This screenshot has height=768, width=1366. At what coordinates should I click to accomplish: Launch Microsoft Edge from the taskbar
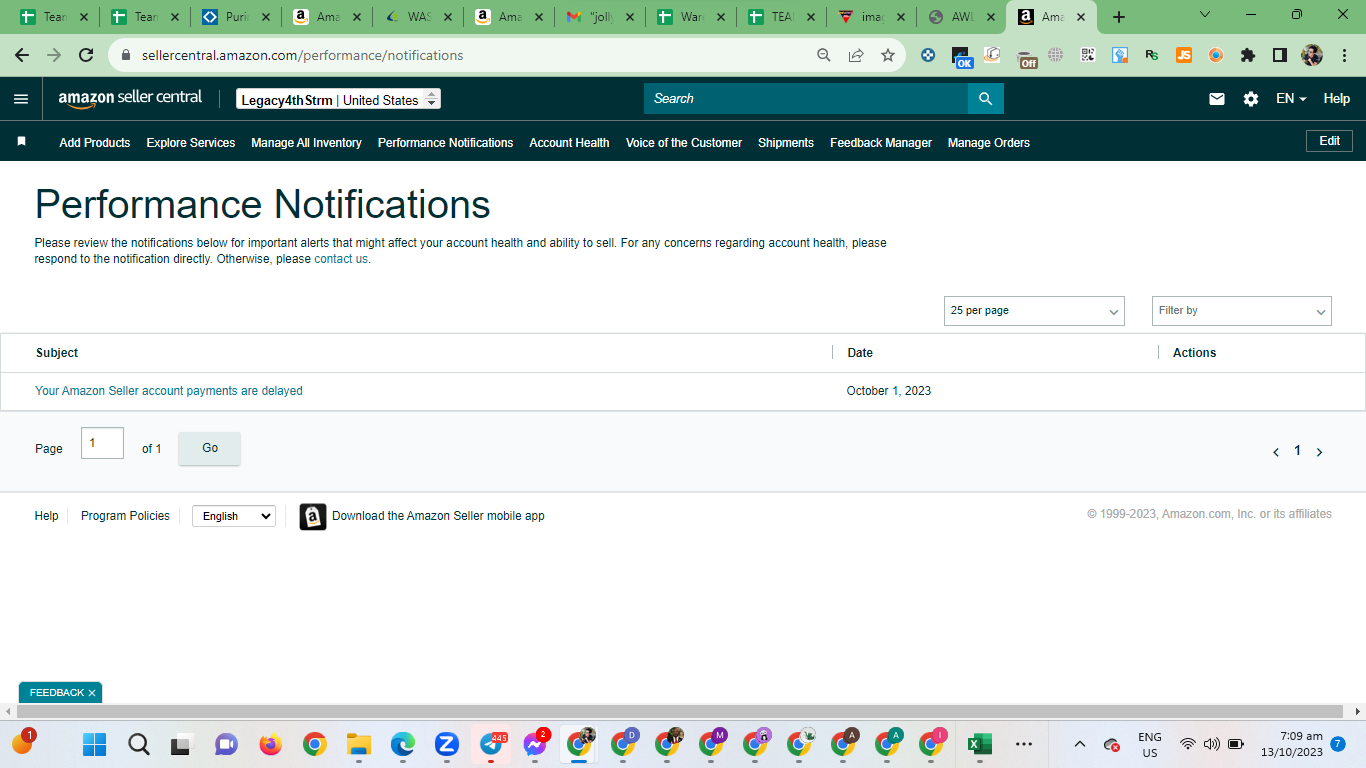[x=402, y=744]
